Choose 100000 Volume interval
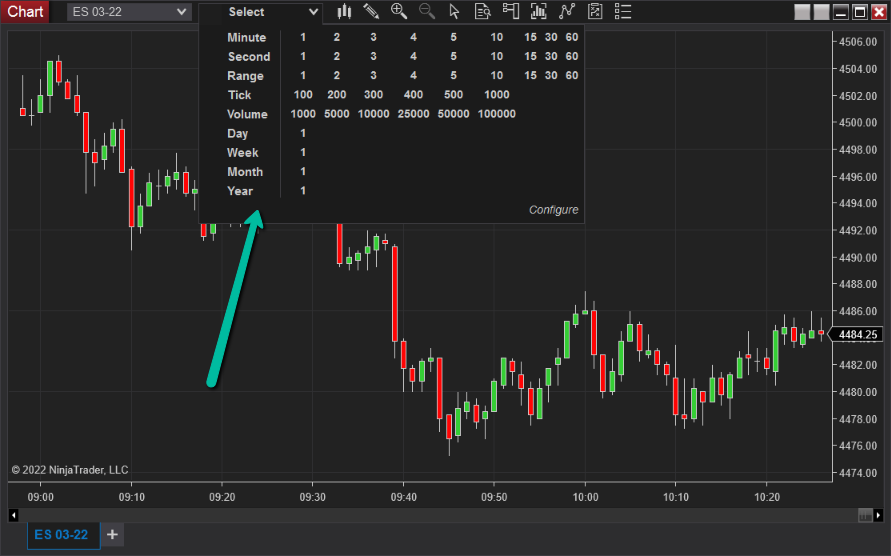 (x=497, y=114)
